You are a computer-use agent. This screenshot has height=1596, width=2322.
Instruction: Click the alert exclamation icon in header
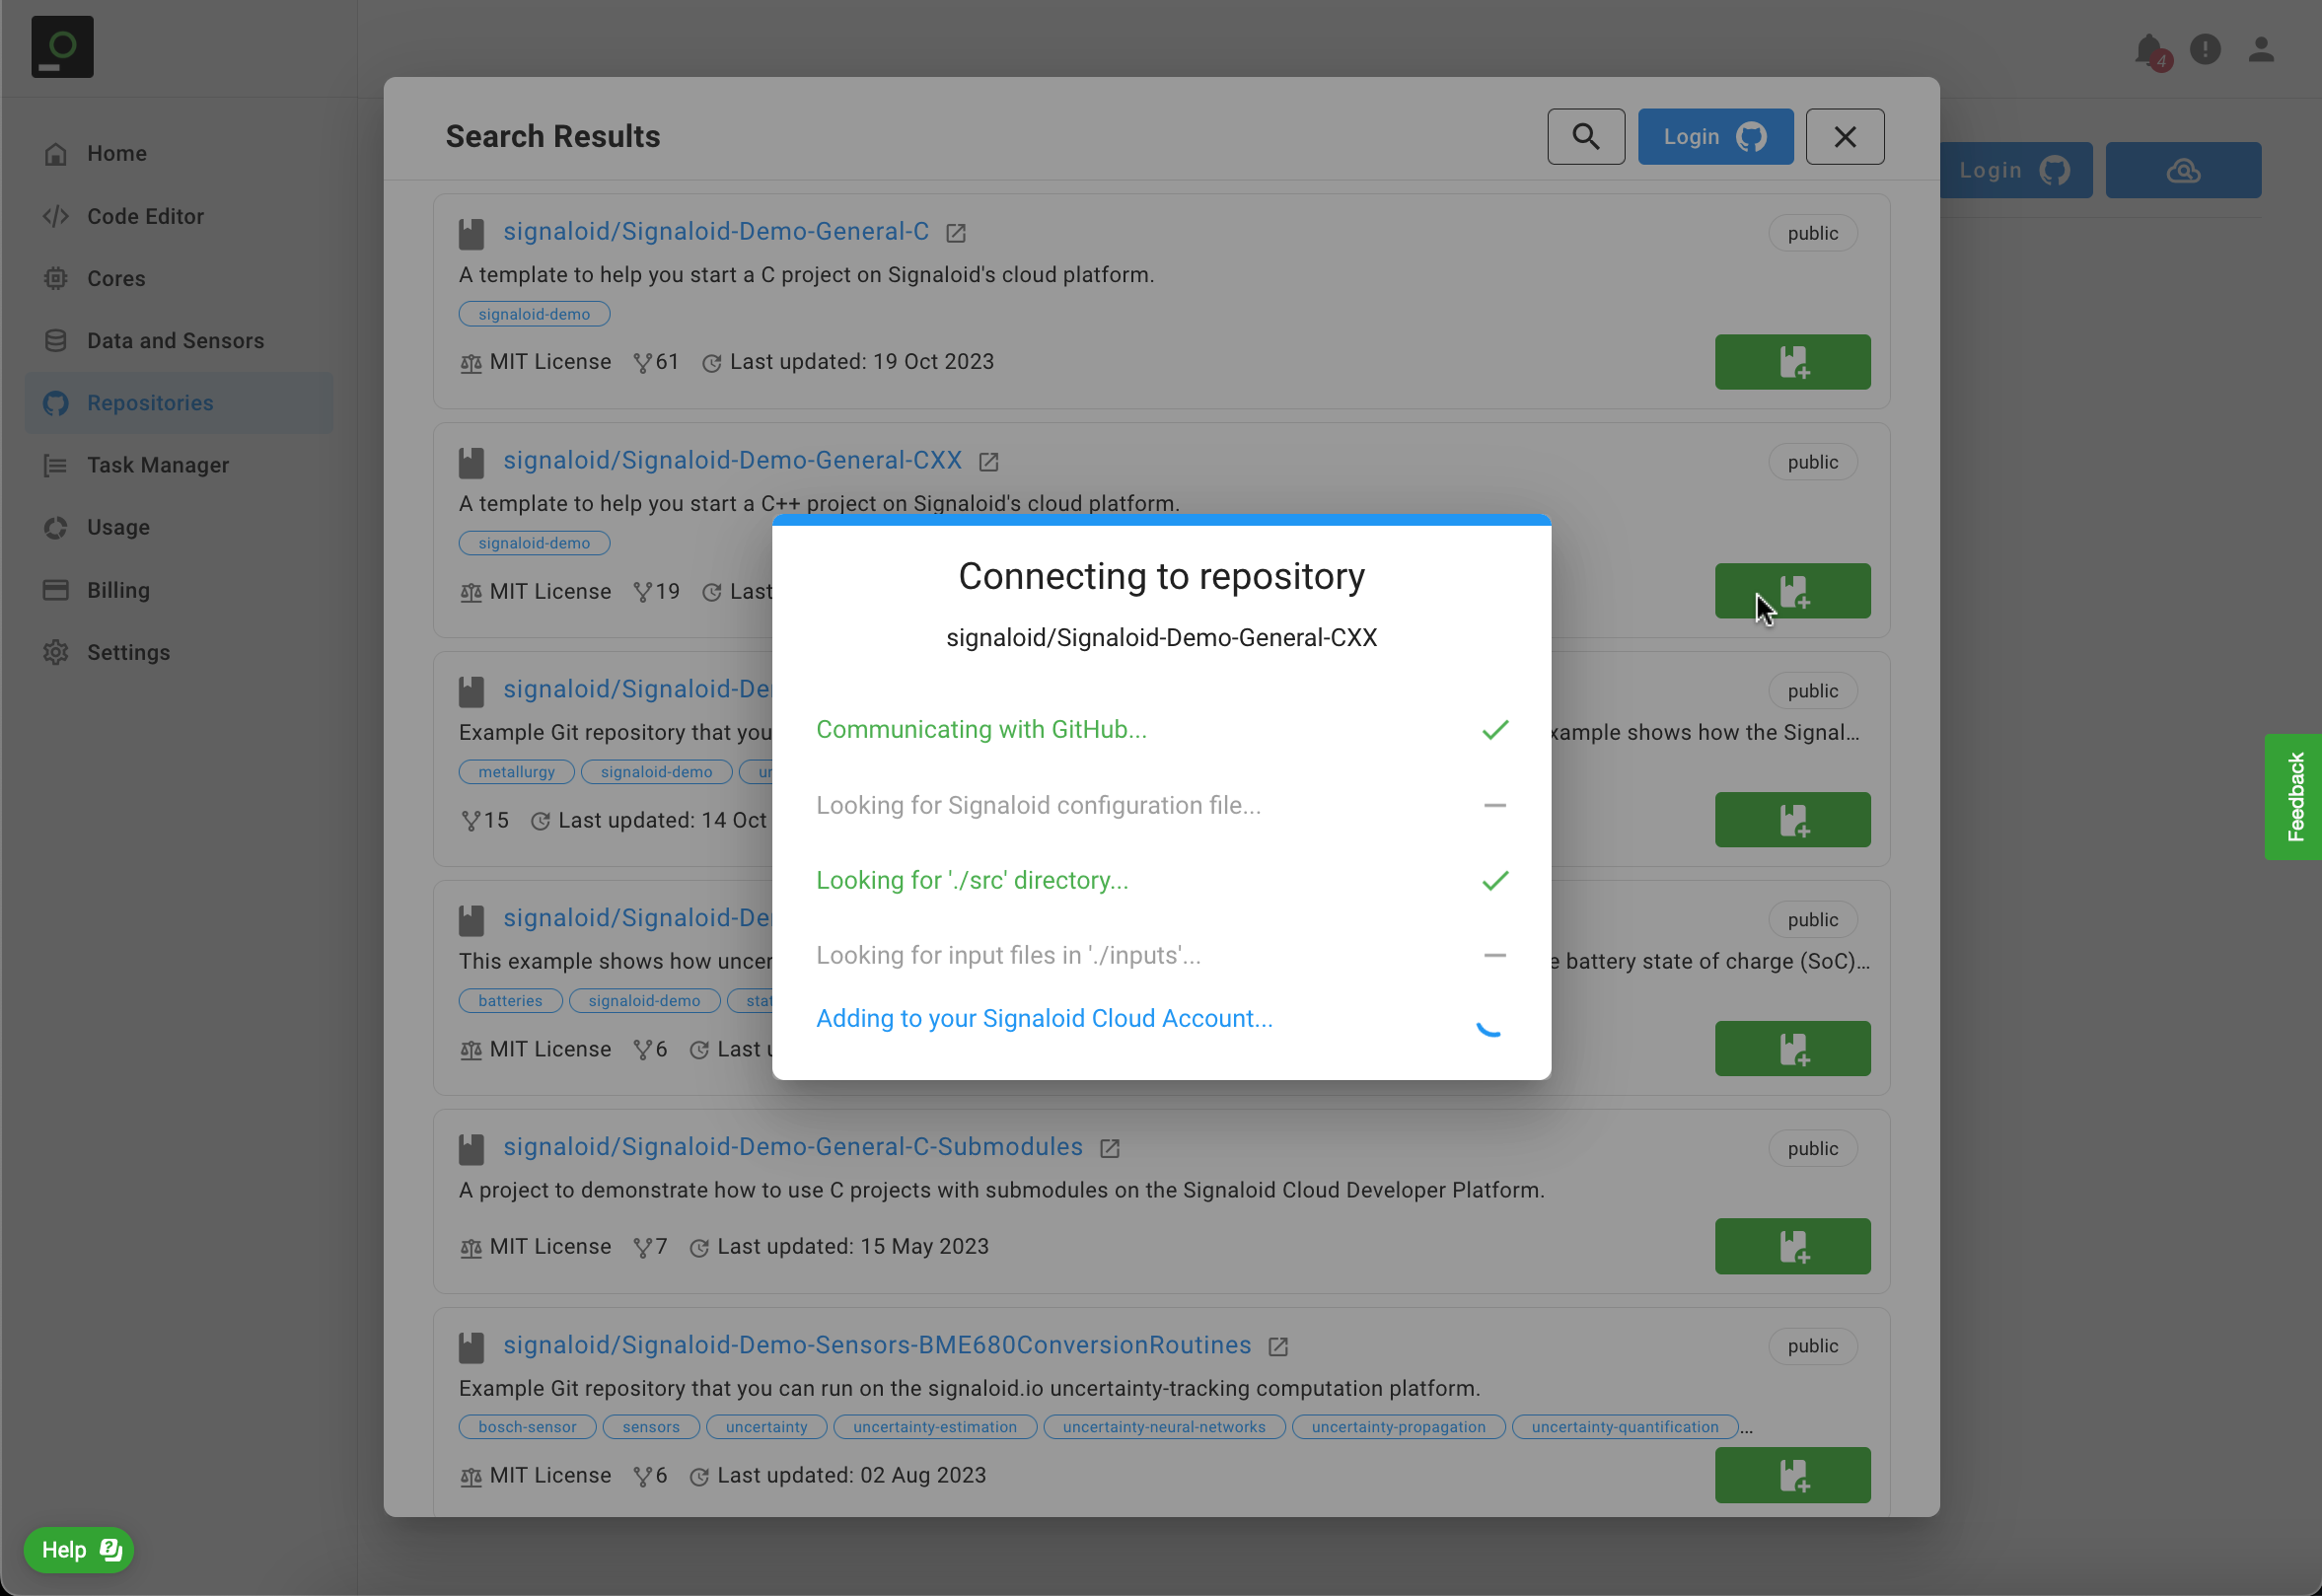[x=2205, y=49]
